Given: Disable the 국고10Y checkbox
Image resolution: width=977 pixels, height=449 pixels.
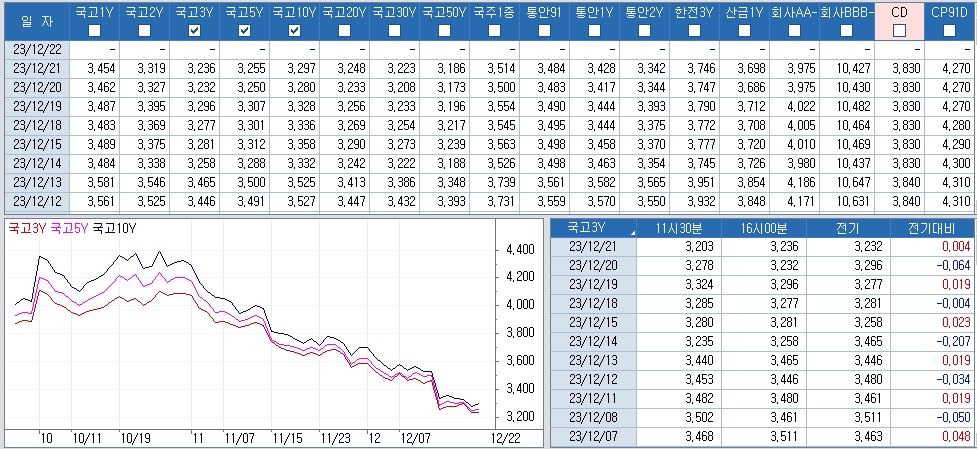Looking at the screenshot, I should click(x=294, y=31).
